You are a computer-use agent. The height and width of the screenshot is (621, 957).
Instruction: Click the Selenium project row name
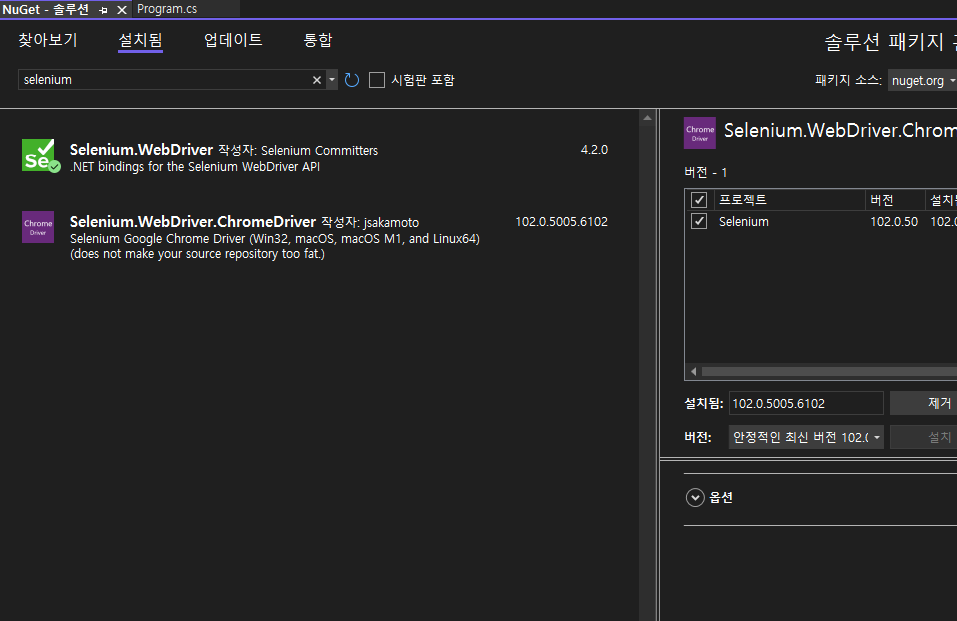click(743, 222)
